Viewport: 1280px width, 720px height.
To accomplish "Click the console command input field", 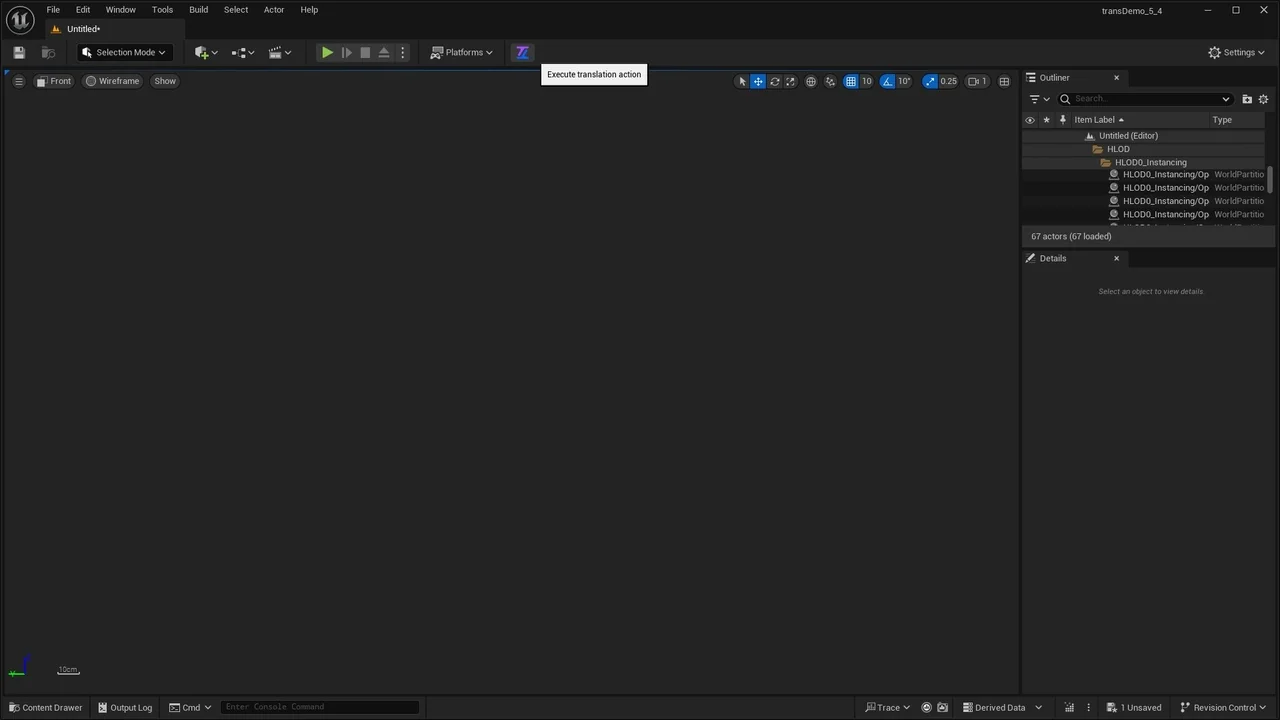I will click(x=318, y=707).
